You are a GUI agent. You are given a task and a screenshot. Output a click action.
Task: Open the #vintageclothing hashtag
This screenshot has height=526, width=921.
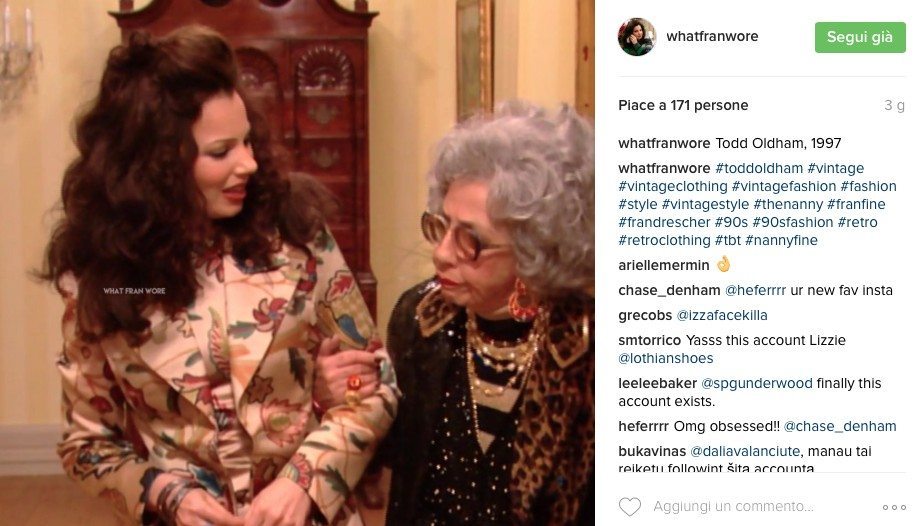[x=673, y=187]
